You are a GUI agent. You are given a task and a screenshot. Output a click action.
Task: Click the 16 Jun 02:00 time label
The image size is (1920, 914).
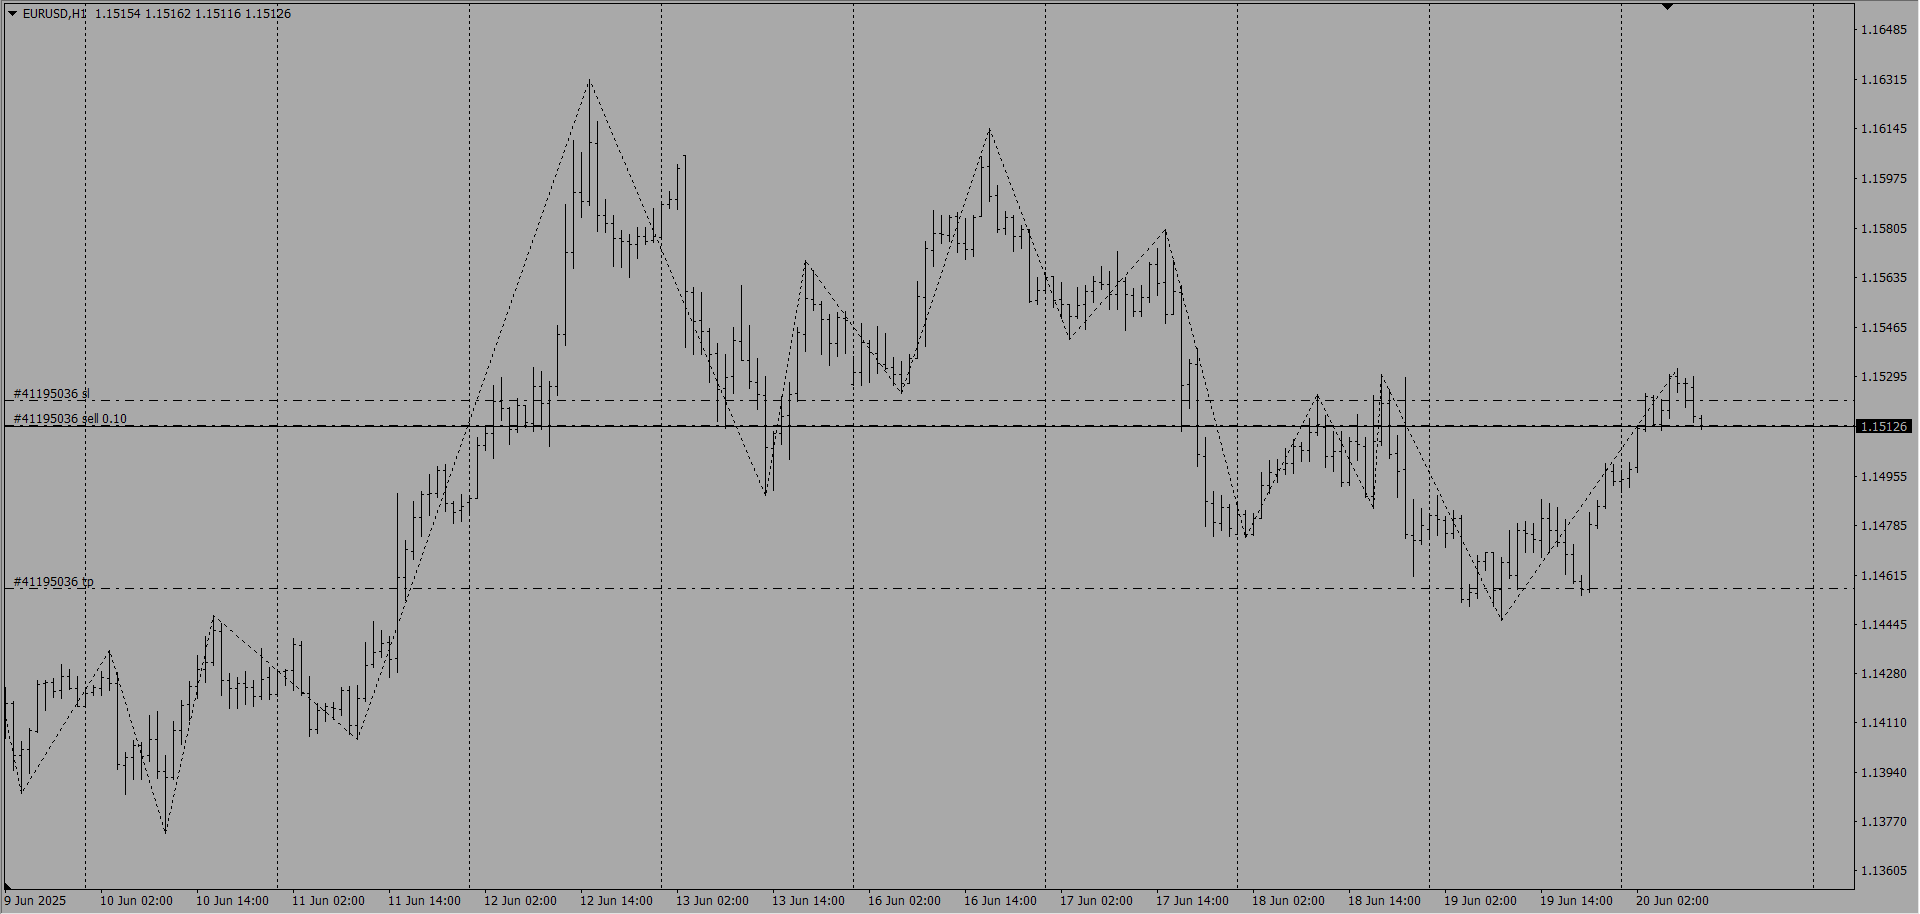(904, 901)
